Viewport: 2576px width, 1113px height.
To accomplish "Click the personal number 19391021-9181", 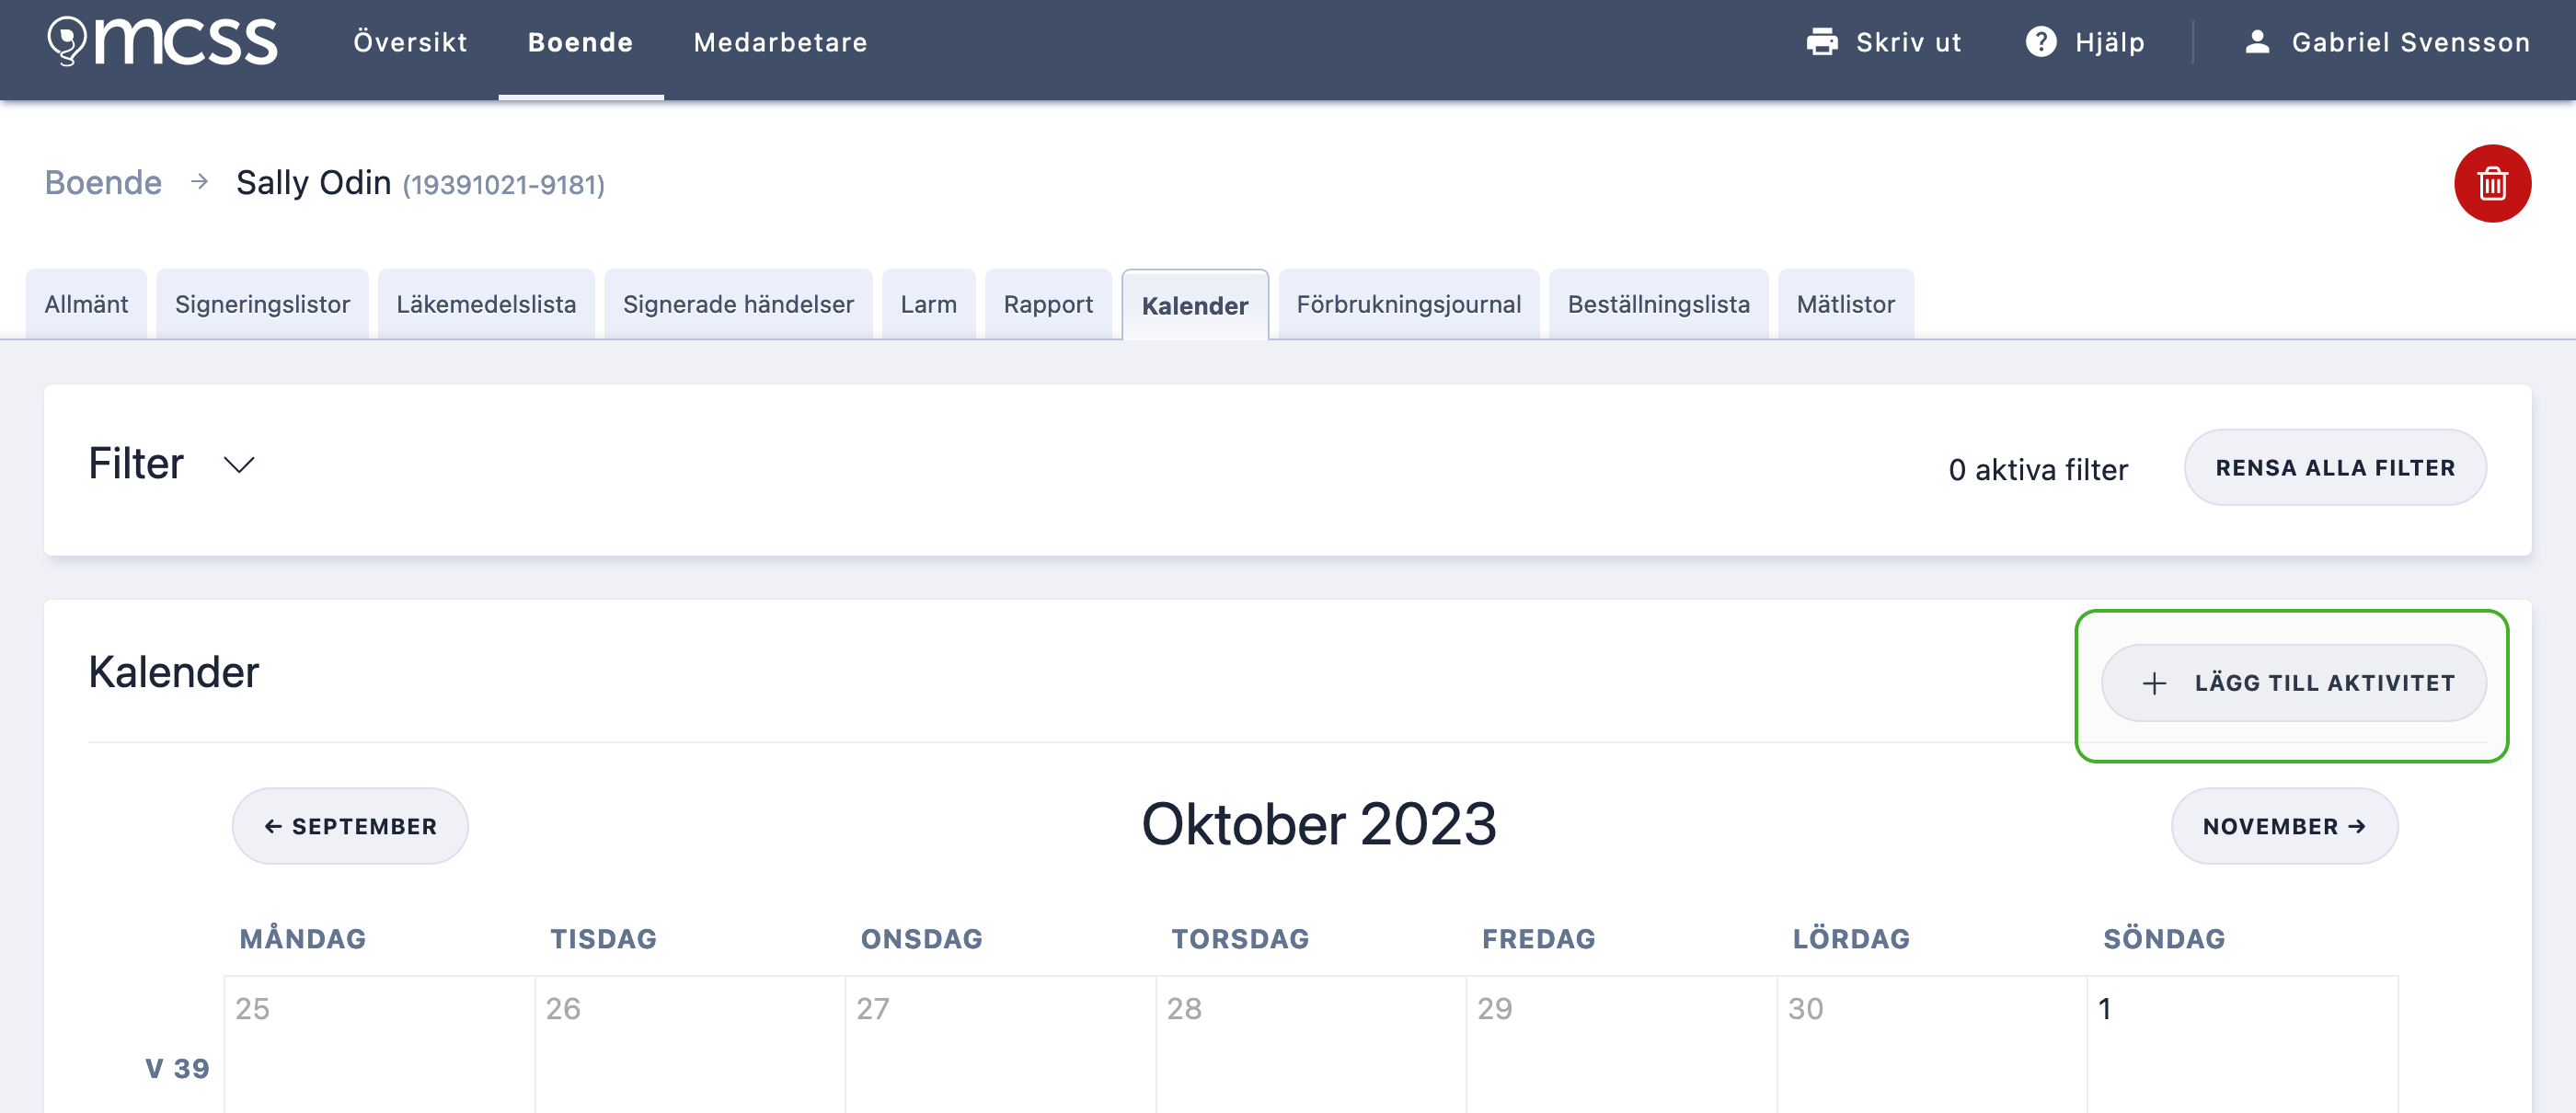I will (x=504, y=185).
